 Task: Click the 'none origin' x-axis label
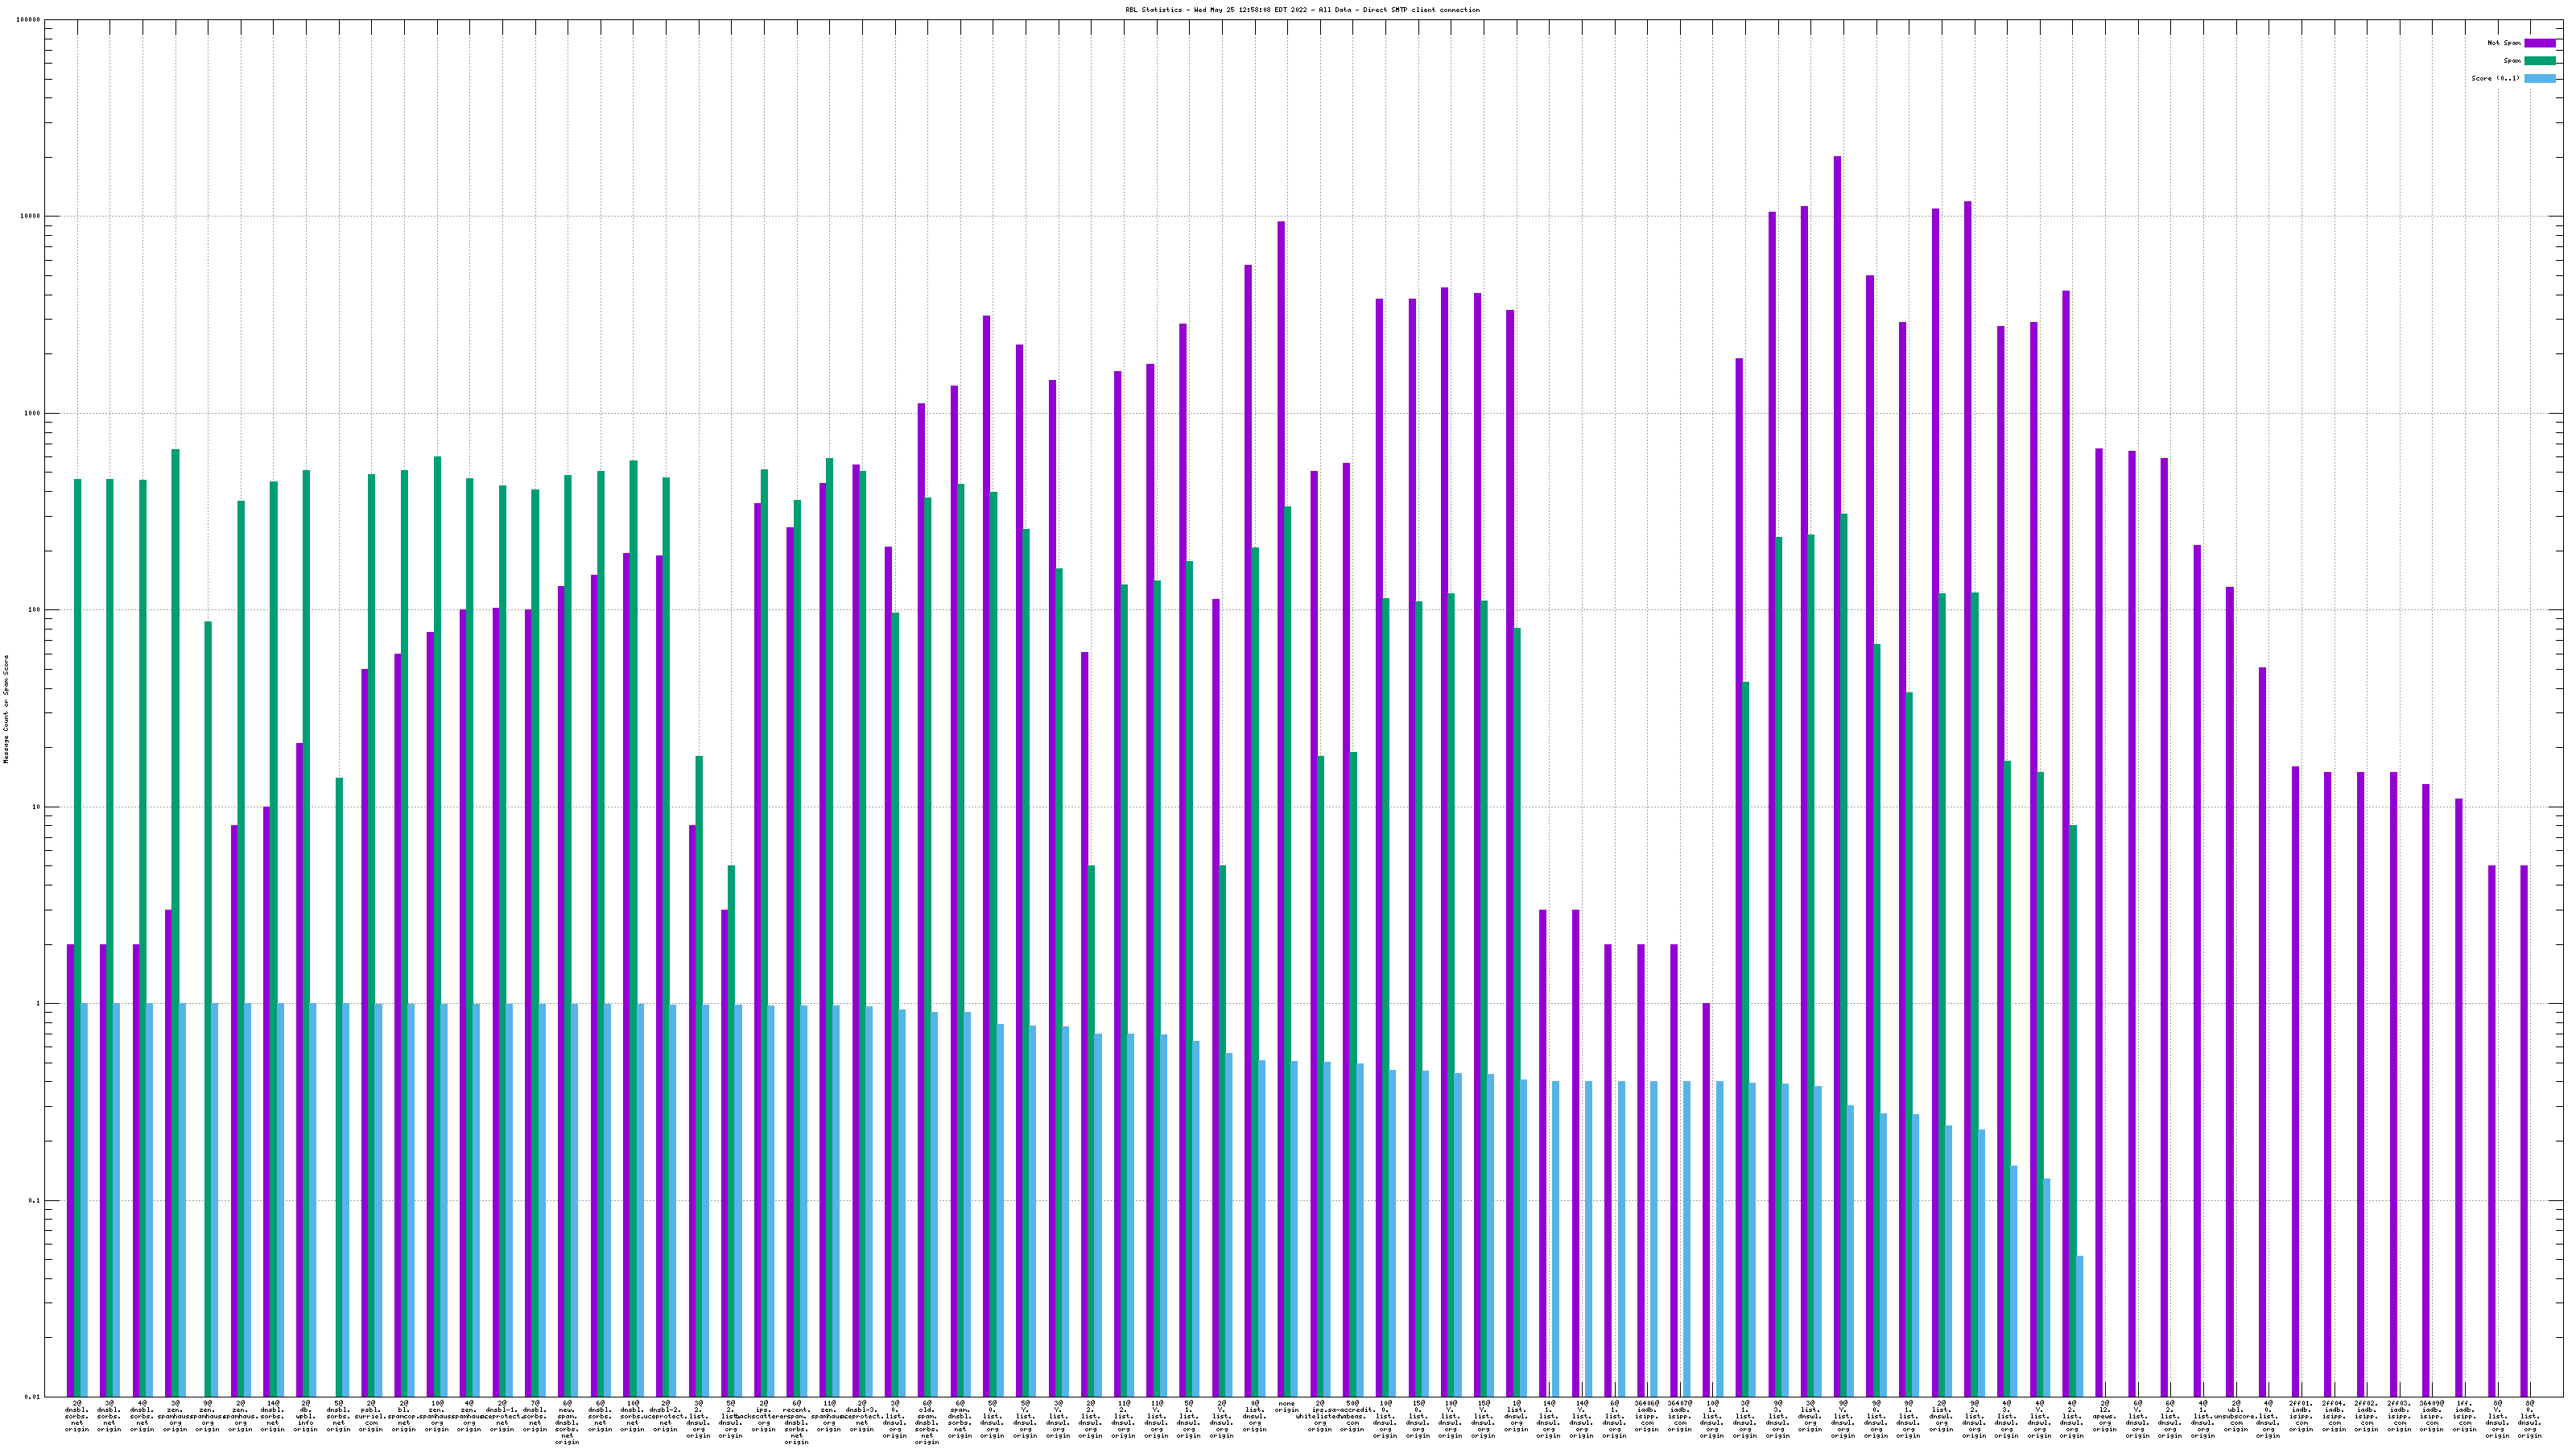point(1287,1406)
